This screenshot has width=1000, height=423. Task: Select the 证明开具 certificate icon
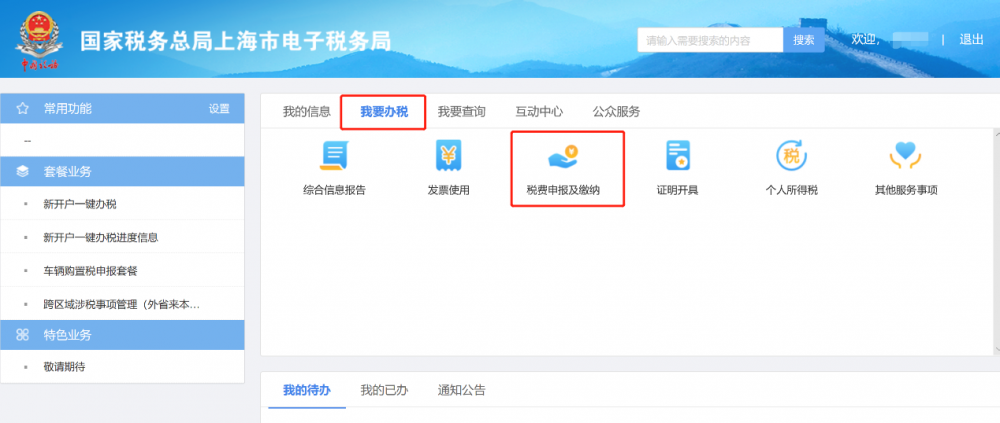pos(677,157)
